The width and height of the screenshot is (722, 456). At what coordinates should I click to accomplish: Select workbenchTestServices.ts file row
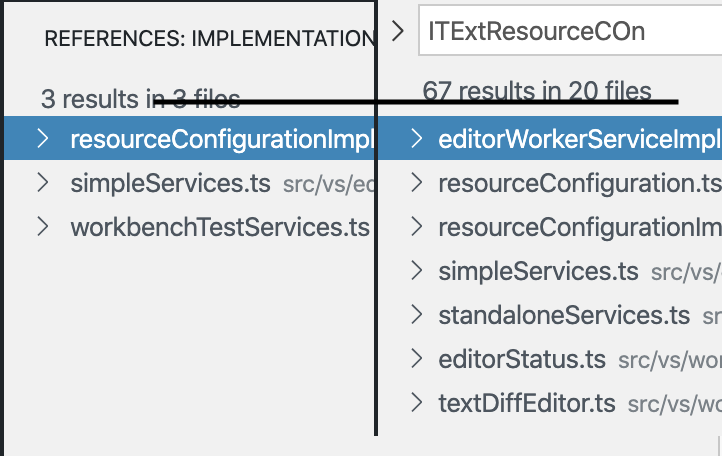(x=189, y=227)
